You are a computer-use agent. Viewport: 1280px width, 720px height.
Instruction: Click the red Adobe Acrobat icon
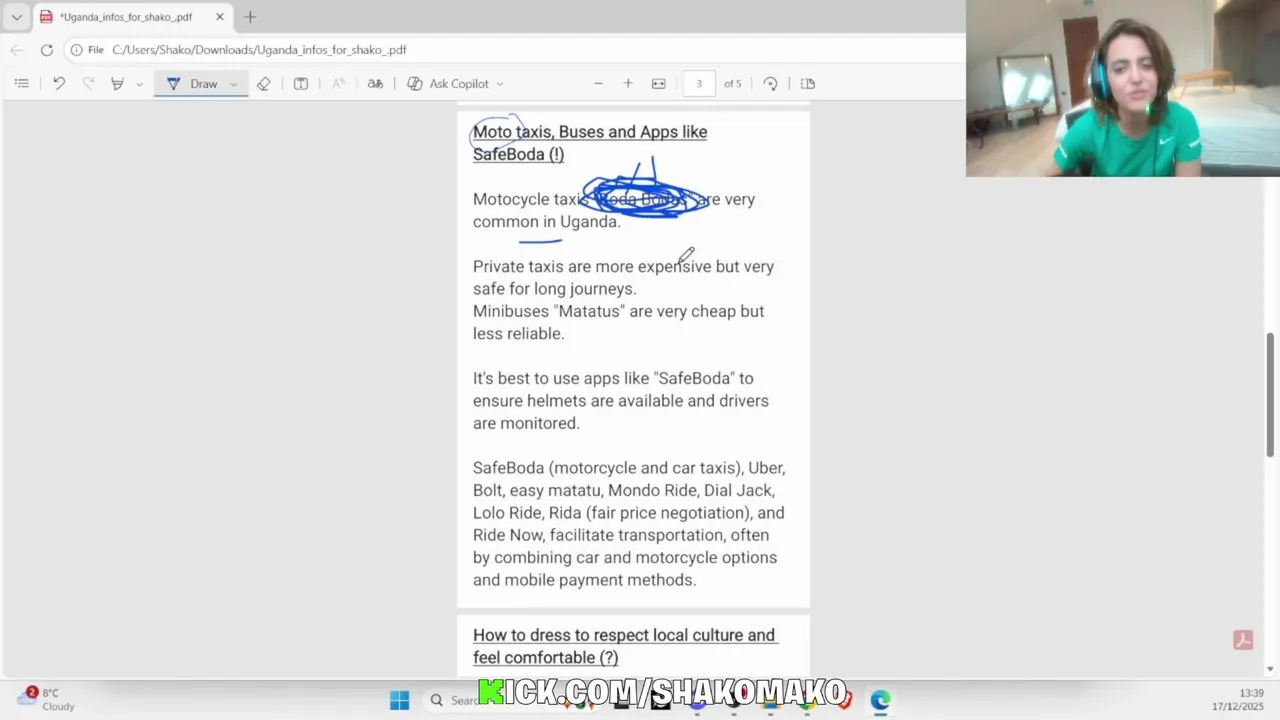(x=1243, y=641)
